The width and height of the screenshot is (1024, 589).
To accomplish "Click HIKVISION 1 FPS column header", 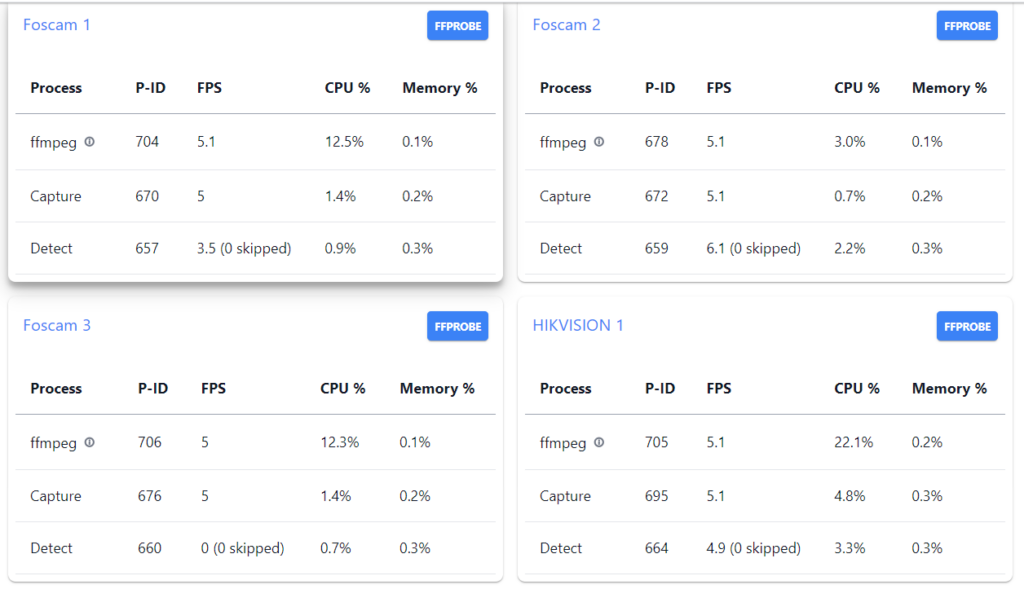I will [719, 388].
